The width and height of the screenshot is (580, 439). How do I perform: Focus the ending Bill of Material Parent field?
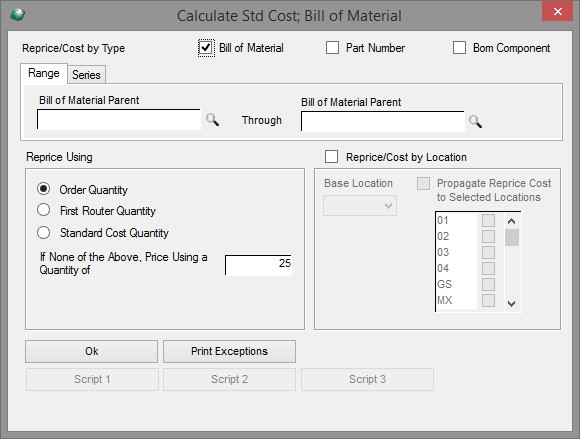[x=382, y=121]
